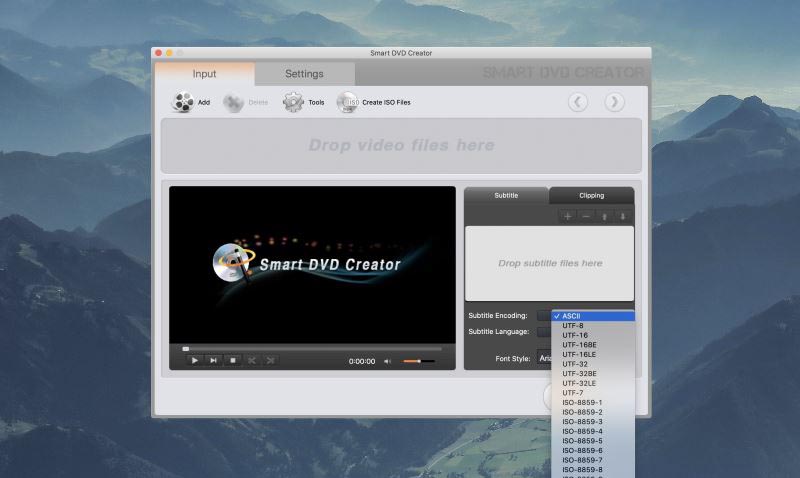800x478 pixels.
Task: Pick ISO-8859-6 encoding
Action: [593, 450]
